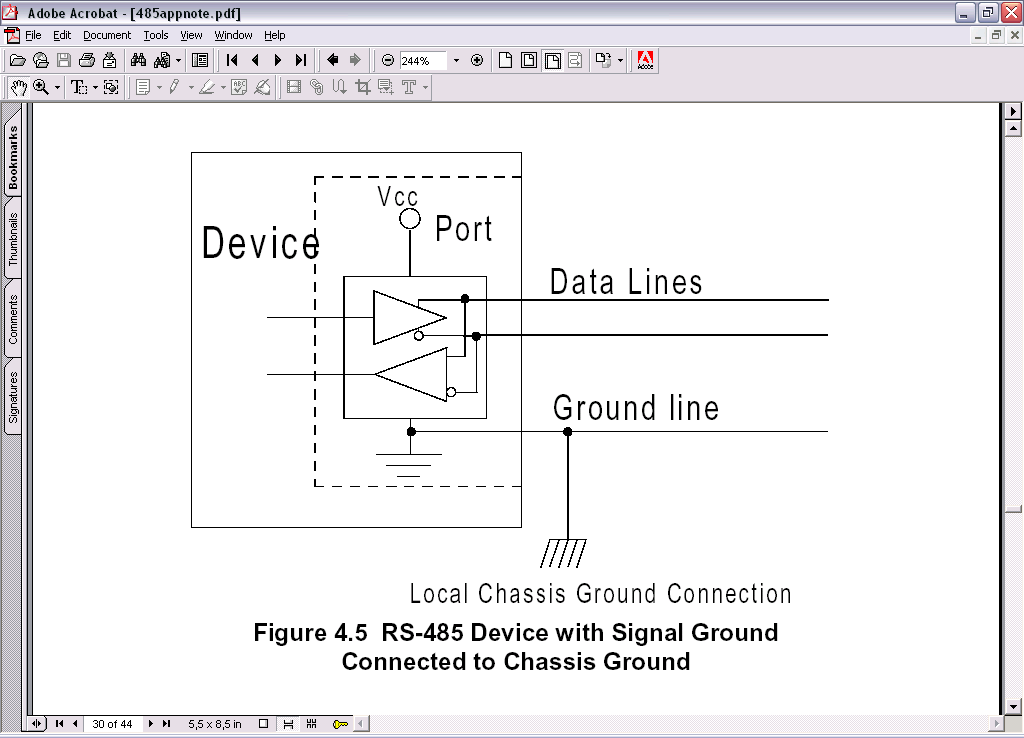This screenshot has width=1024, height=738.
Task: Go to previous view with the left arrow
Action: (333, 60)
